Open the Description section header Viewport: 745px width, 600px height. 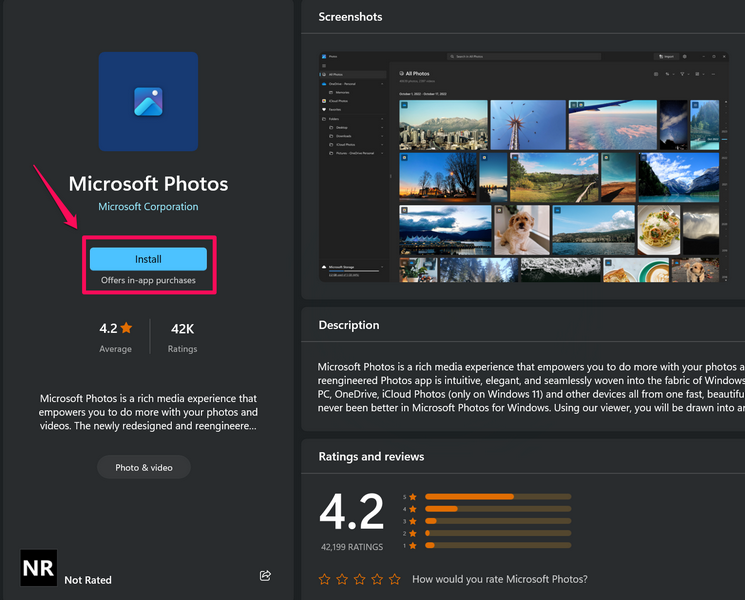pyautogui.click(x=349, y=325)
